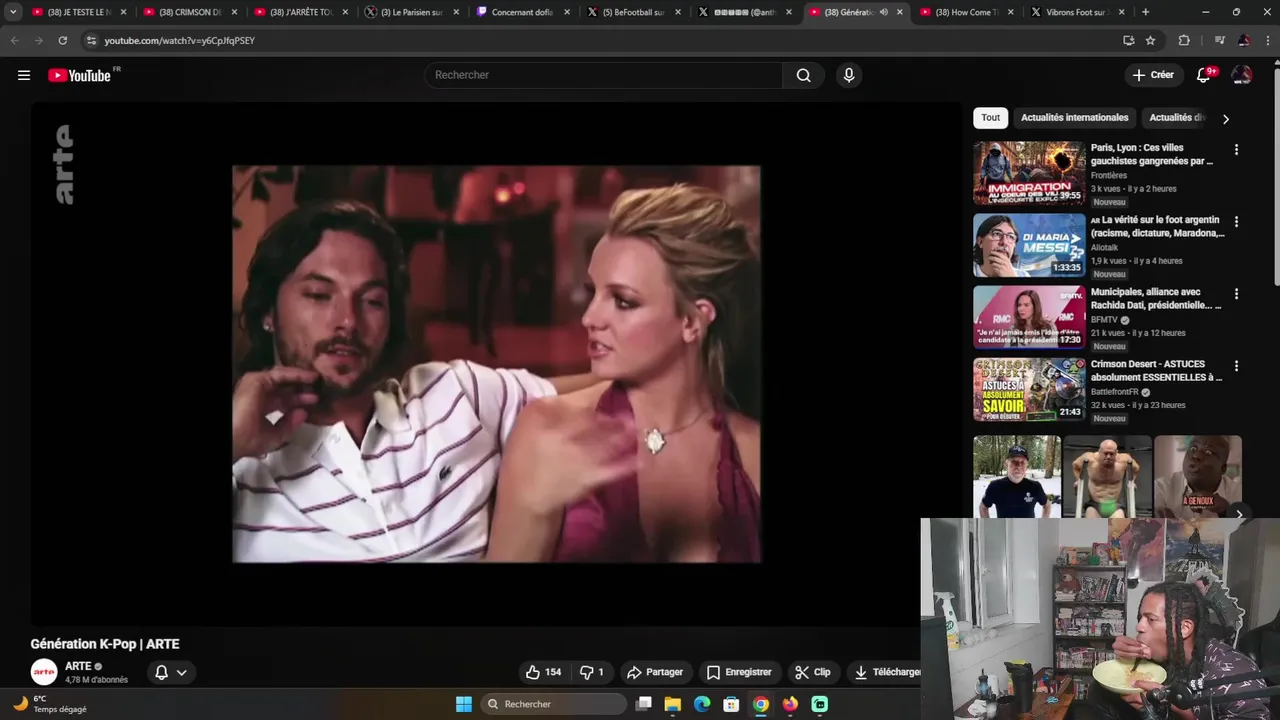The image size is (1280, 720).
Task: Click the Municipales, alliance avec Rachida Dati title
Action: pos(1156,299)
